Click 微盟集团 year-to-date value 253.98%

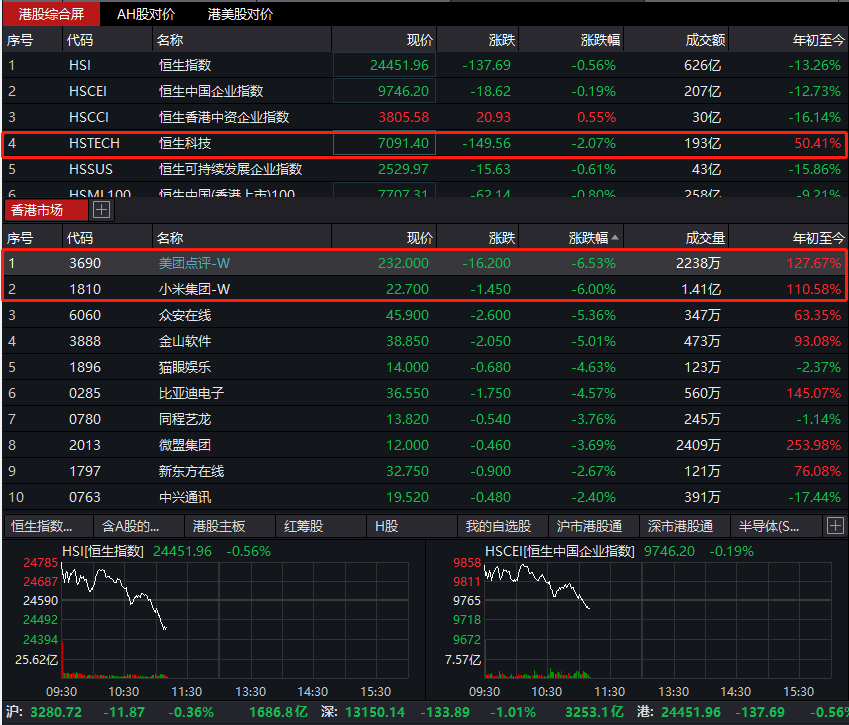click(814, 445)
